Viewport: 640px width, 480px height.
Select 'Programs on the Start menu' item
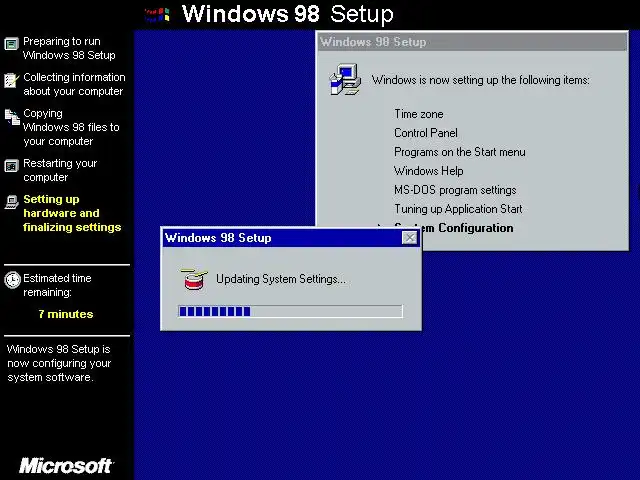point(460,152)
